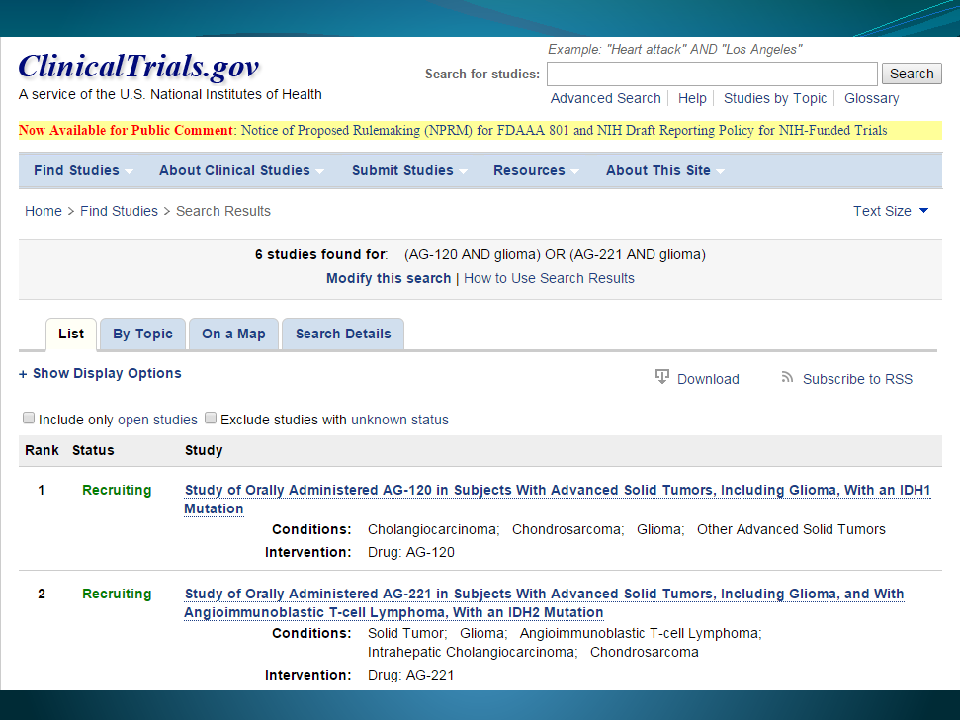Expand Show Display Options
The image size is (960, 720).
tap(100, 373)
